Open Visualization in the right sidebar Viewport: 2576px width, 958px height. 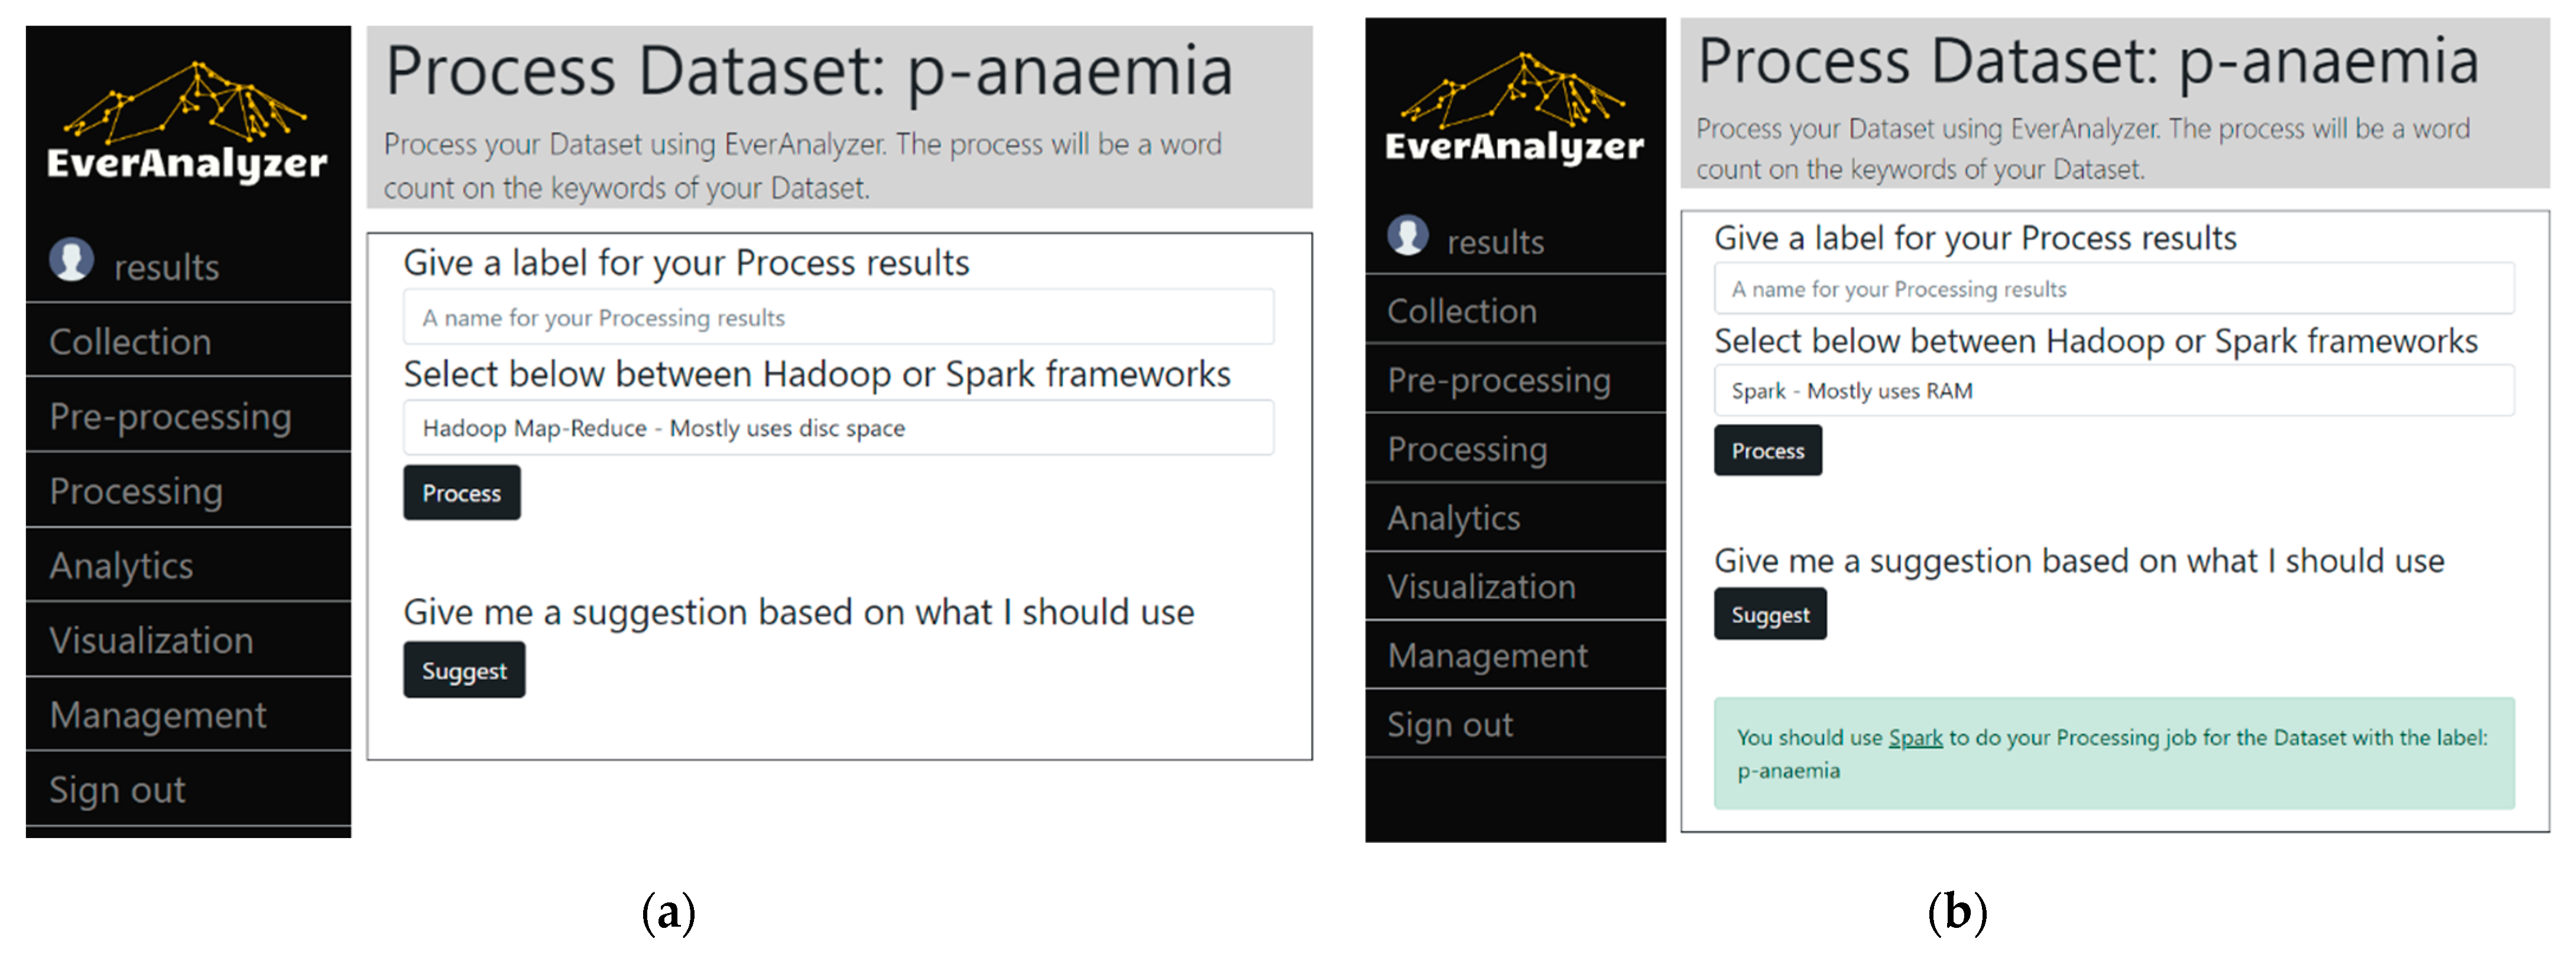click(x=1481, y=587)
